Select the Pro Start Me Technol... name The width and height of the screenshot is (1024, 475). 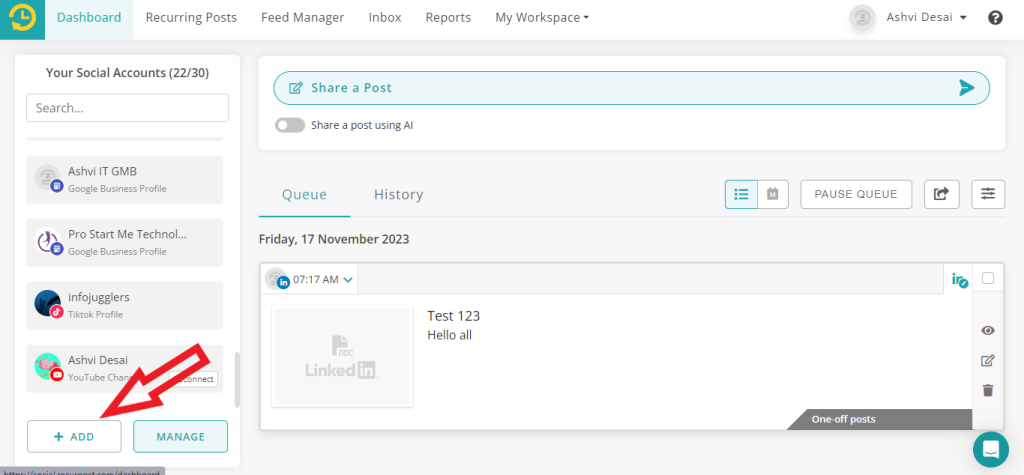click(x=127, y=234)
